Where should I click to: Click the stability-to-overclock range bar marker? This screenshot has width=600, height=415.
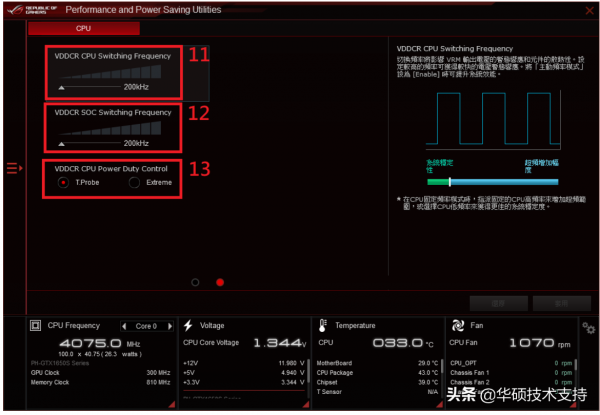click(450, 182)
